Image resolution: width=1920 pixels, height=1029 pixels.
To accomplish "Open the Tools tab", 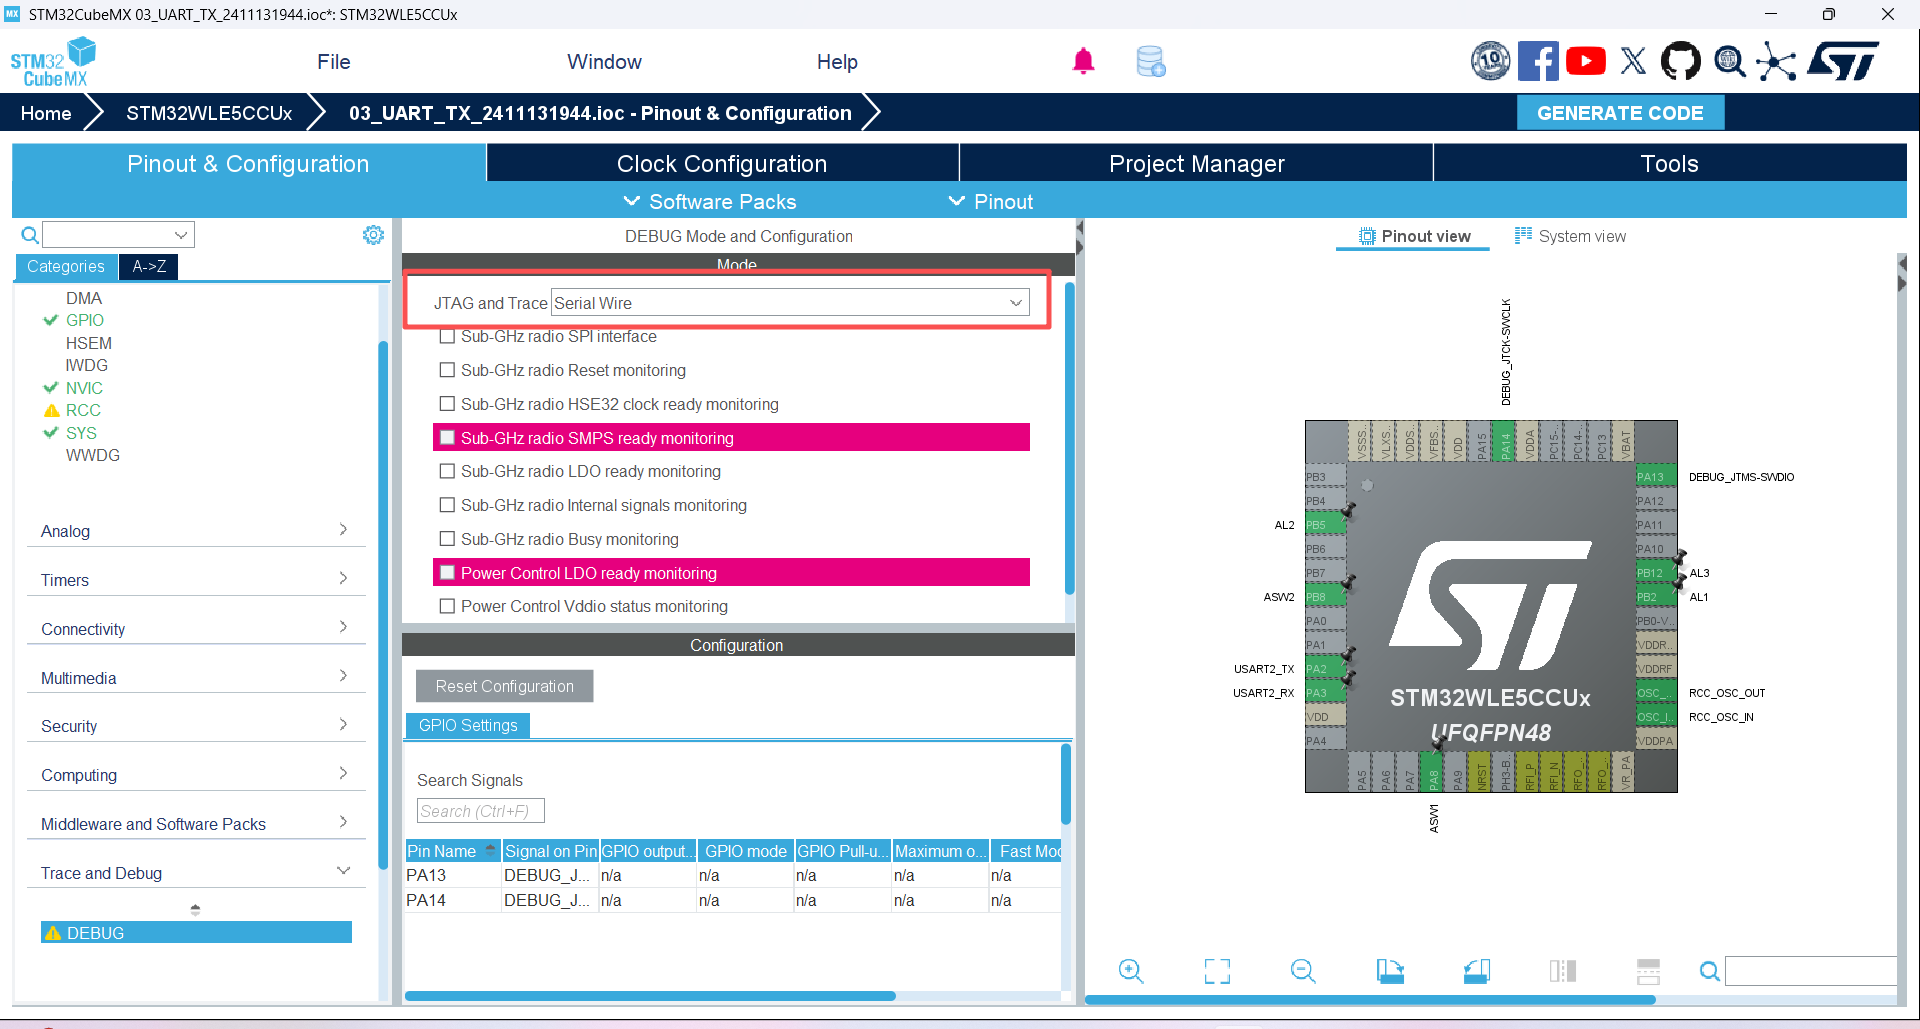I will (1669, 163).
